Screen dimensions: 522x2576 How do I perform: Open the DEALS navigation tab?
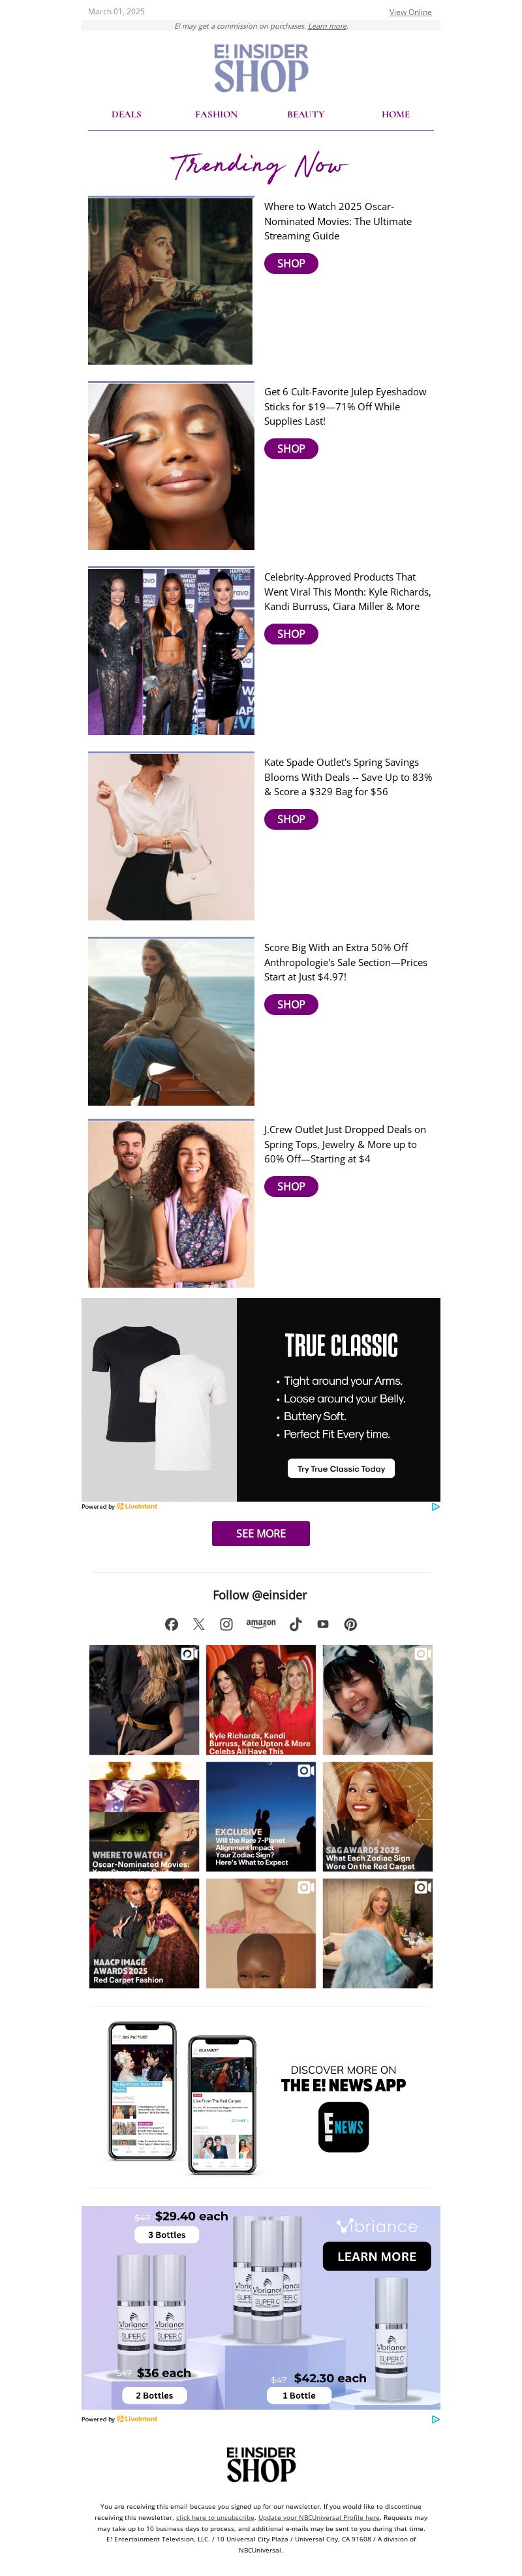pyautogui.click(x=126, y=114)
